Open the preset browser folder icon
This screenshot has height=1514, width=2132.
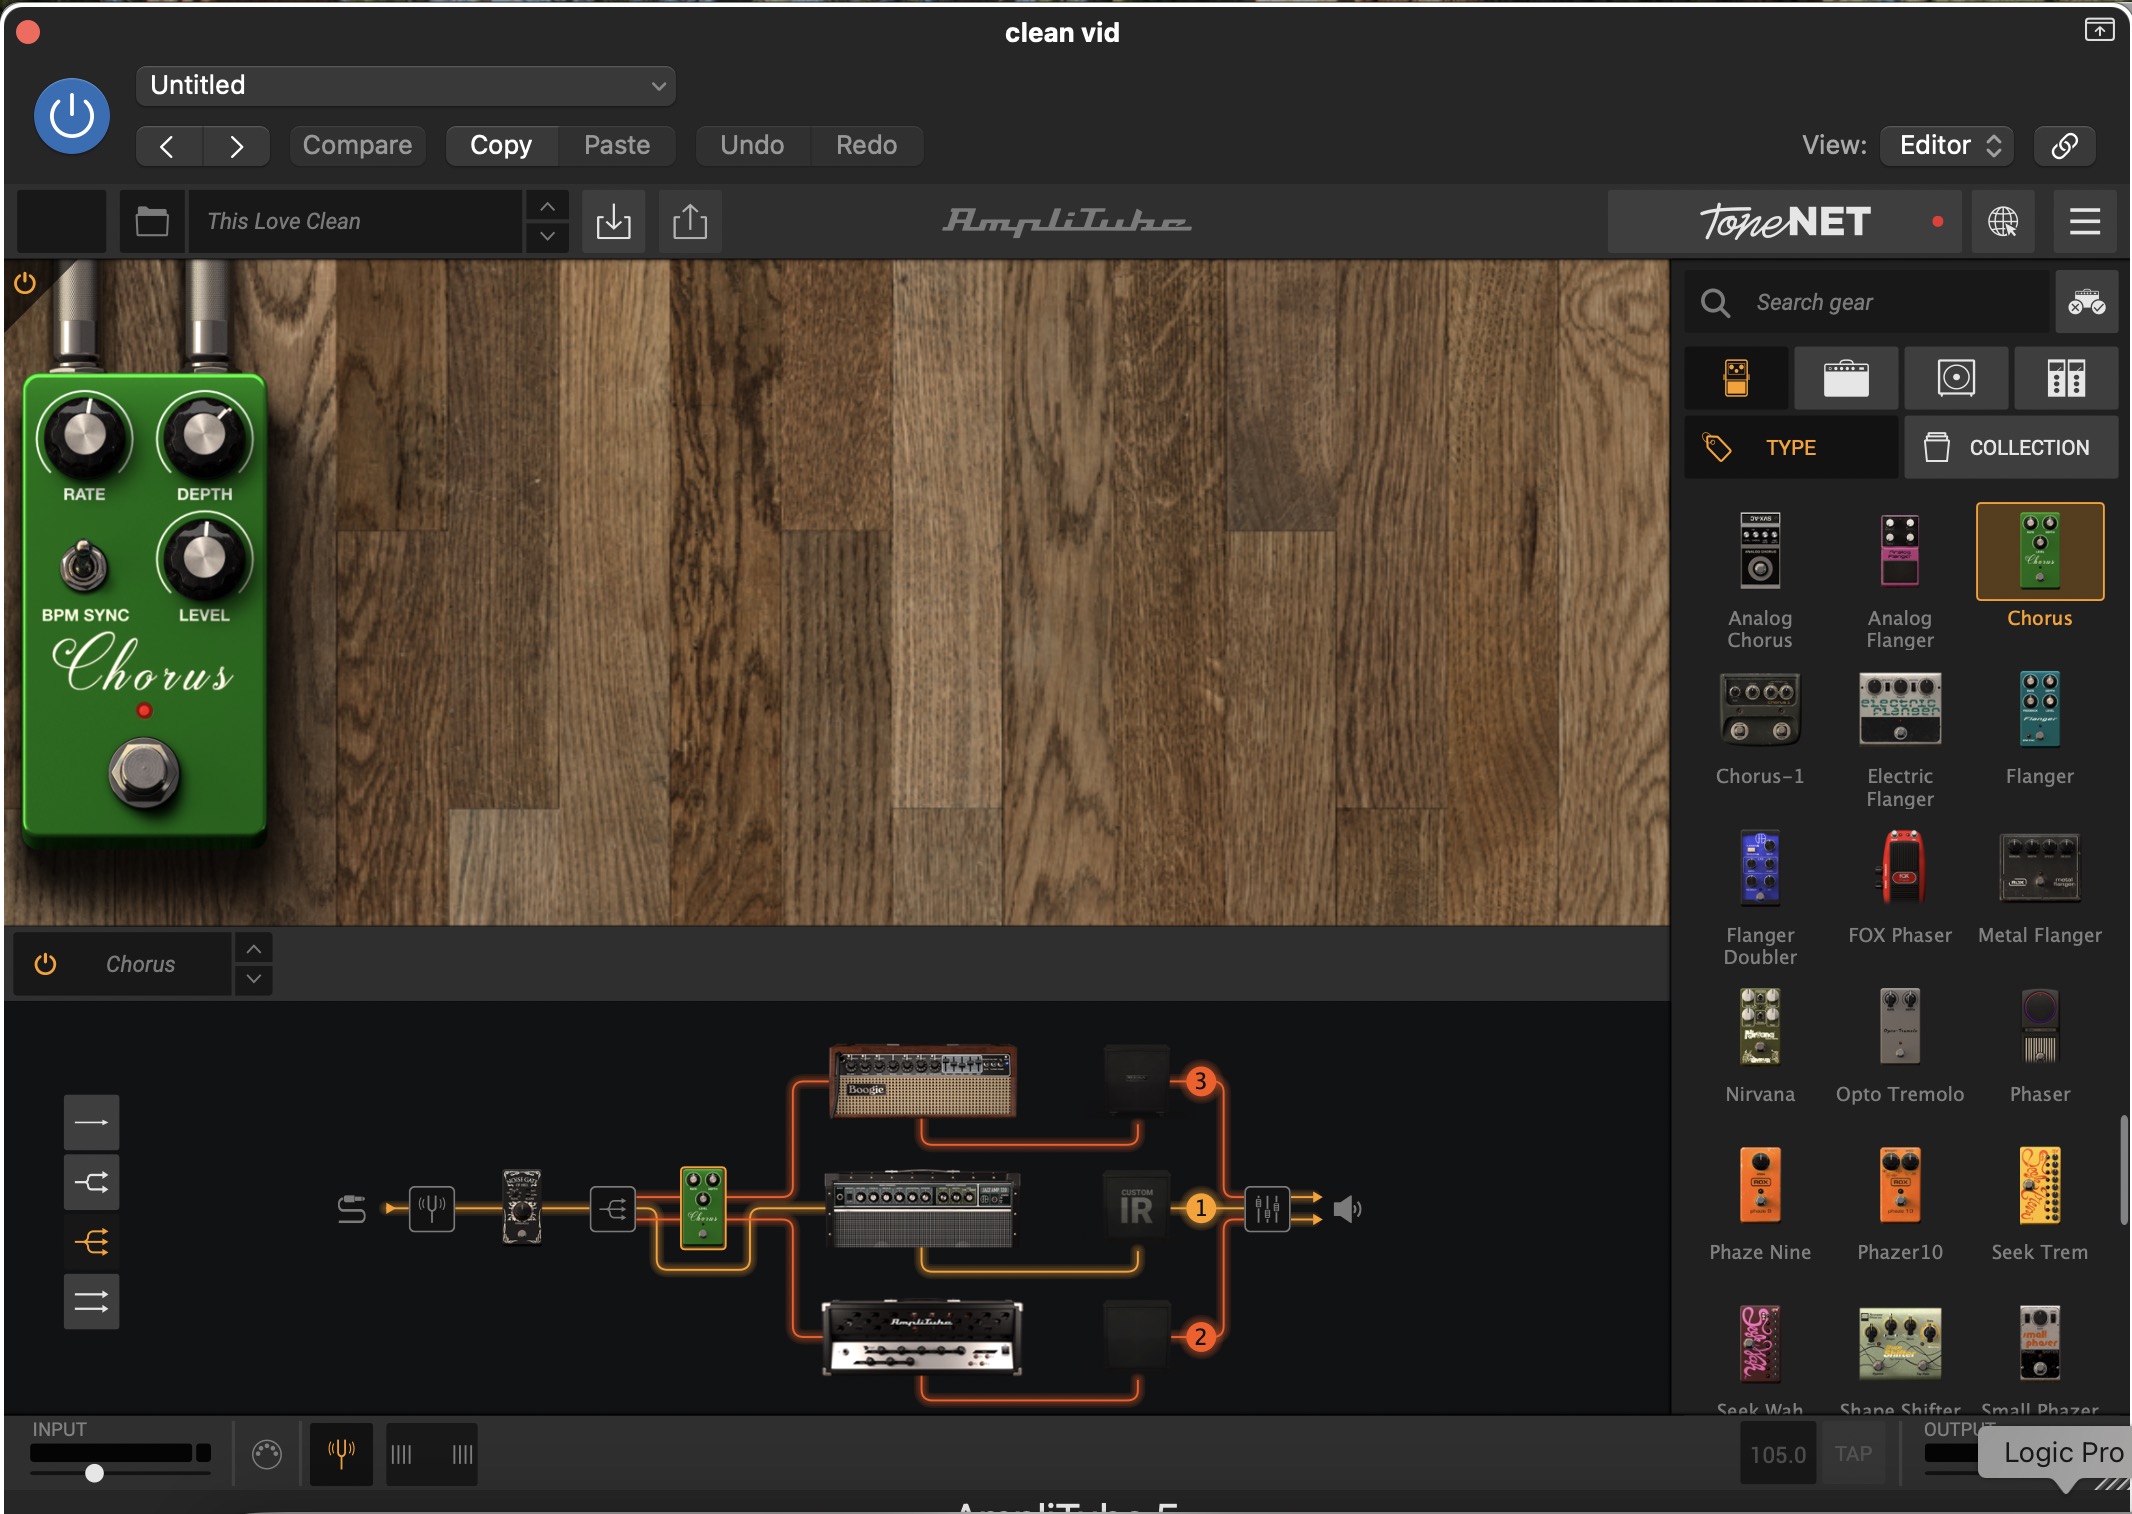click(152, 221)
